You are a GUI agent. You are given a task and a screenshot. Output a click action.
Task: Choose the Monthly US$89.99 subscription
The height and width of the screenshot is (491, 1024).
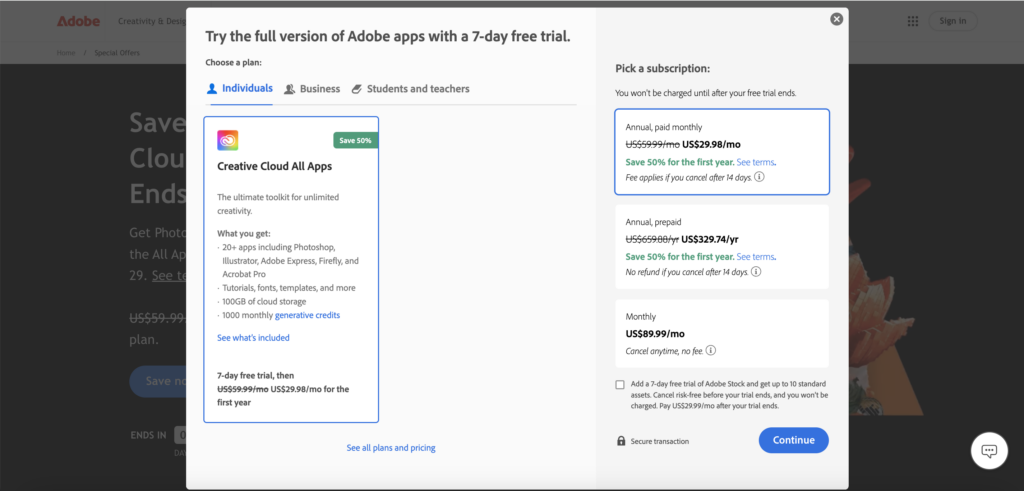point(722,334)
